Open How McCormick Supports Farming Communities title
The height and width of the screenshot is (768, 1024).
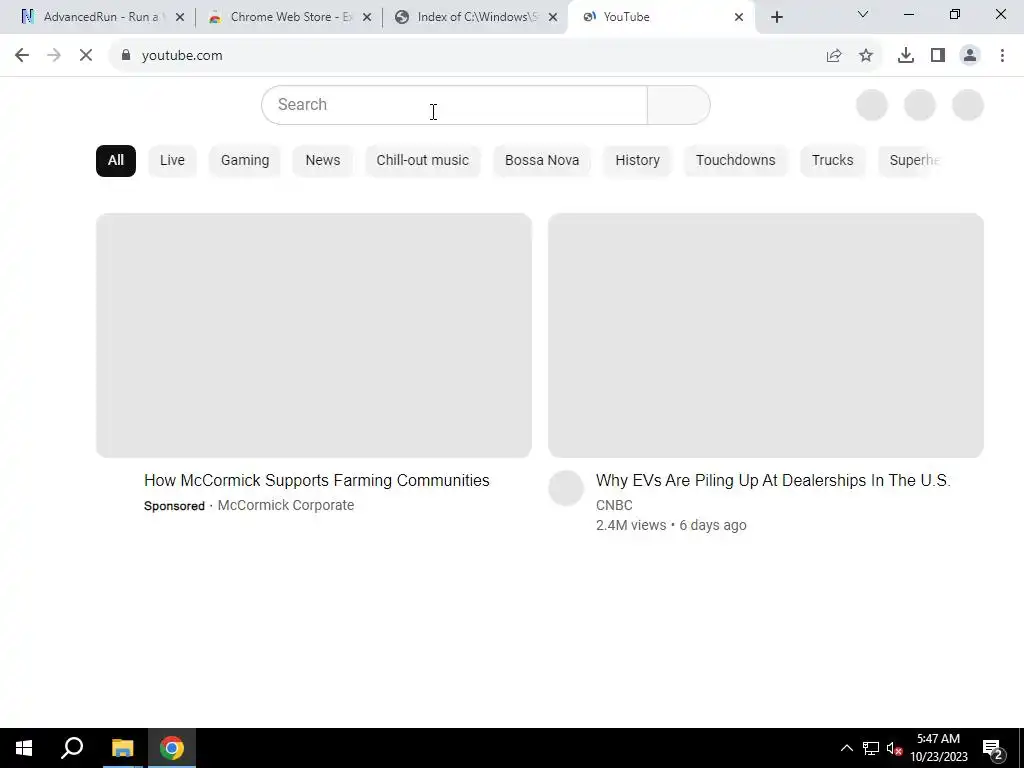[317, 481]
